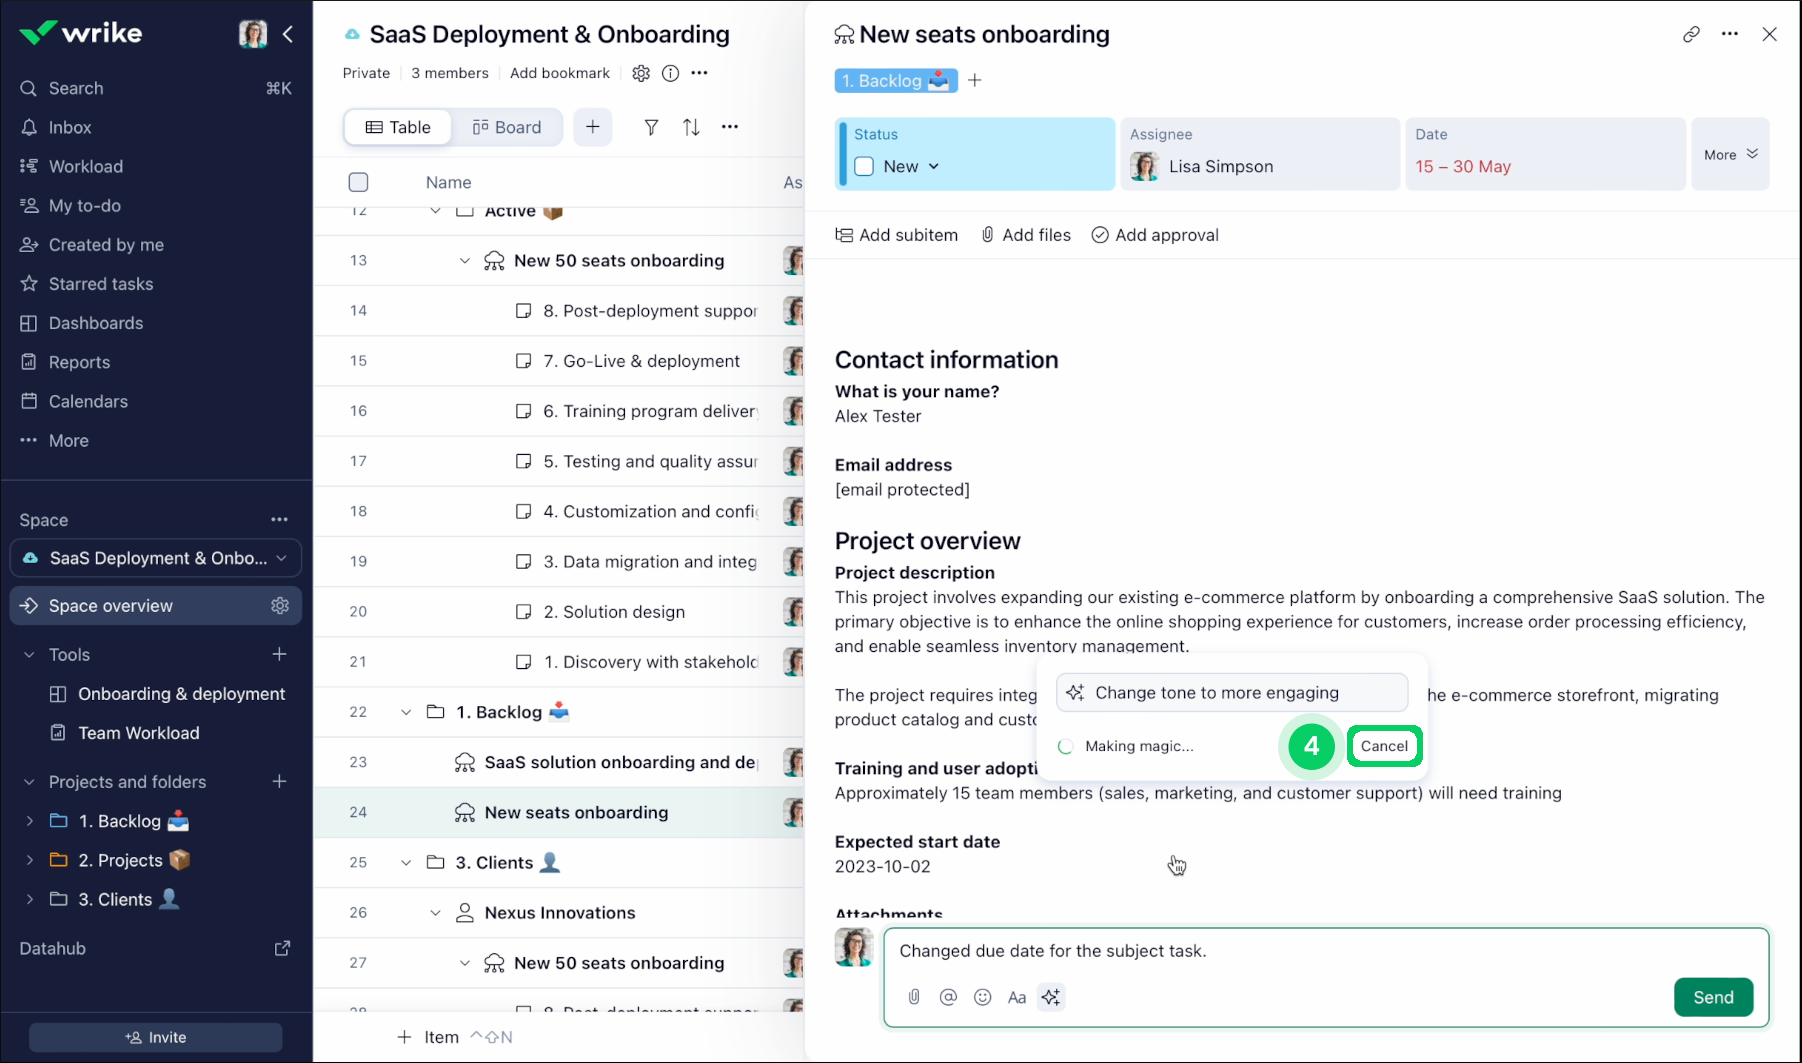Screen dimensions: 1802x1063
Task: Open Space overview settings gear
Action: [x=280, y=606]
